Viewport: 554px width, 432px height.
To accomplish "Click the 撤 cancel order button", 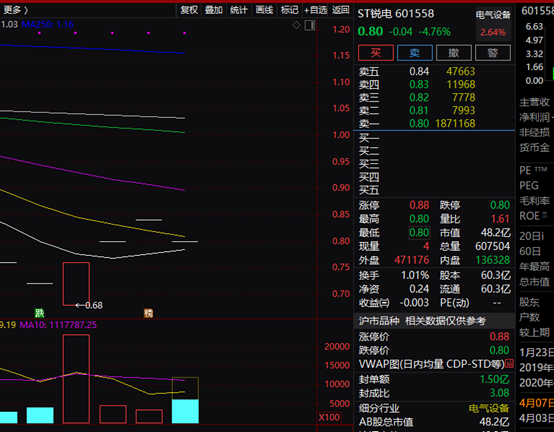I will (x=454, y=53).
